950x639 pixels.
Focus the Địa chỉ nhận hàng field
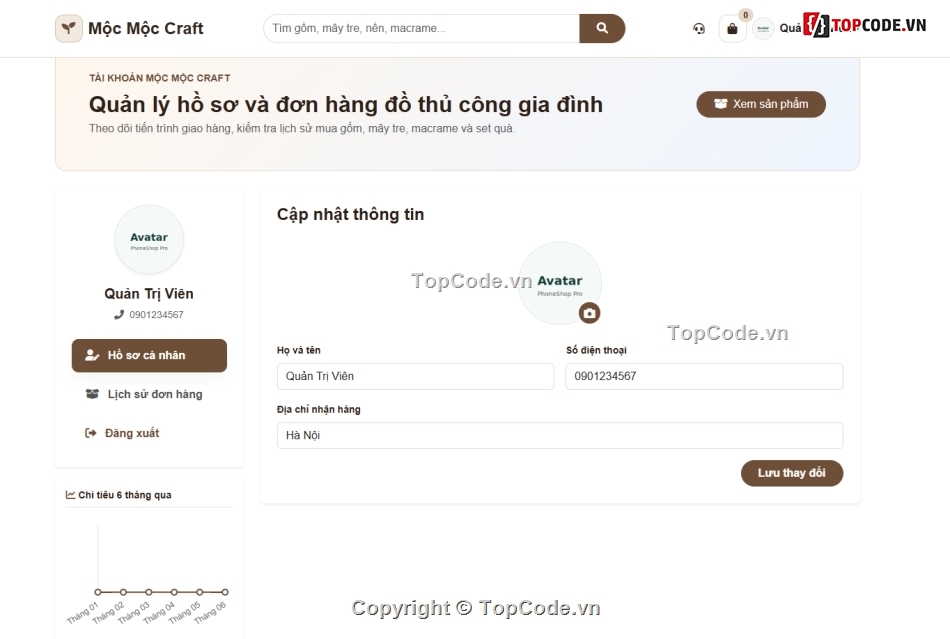[x=560, y=435]
